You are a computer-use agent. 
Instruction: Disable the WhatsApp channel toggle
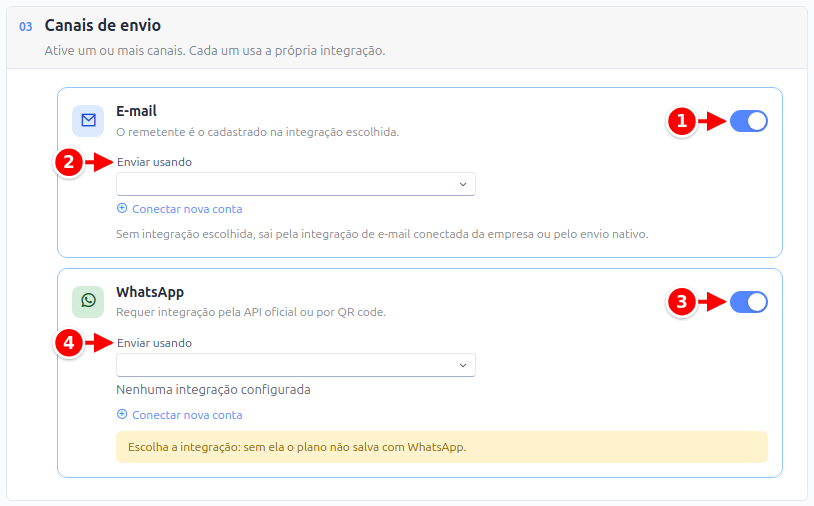[749, 302]
